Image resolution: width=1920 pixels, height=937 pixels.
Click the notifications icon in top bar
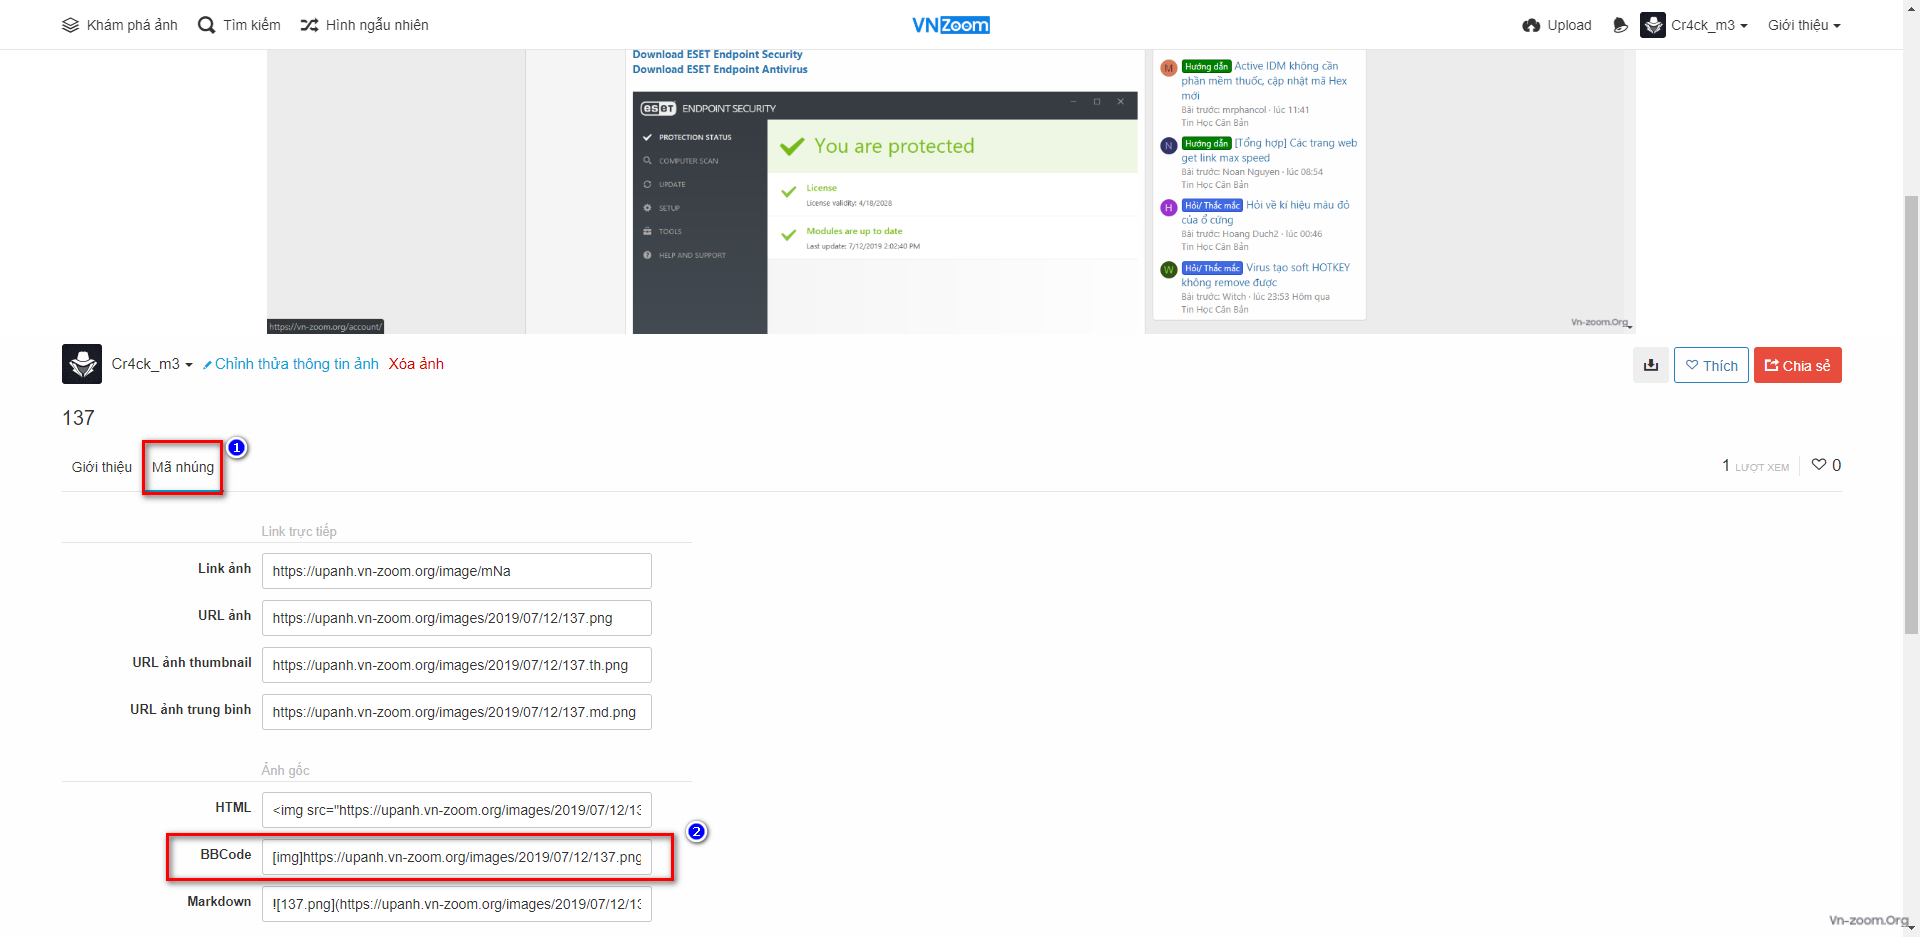1620,25
